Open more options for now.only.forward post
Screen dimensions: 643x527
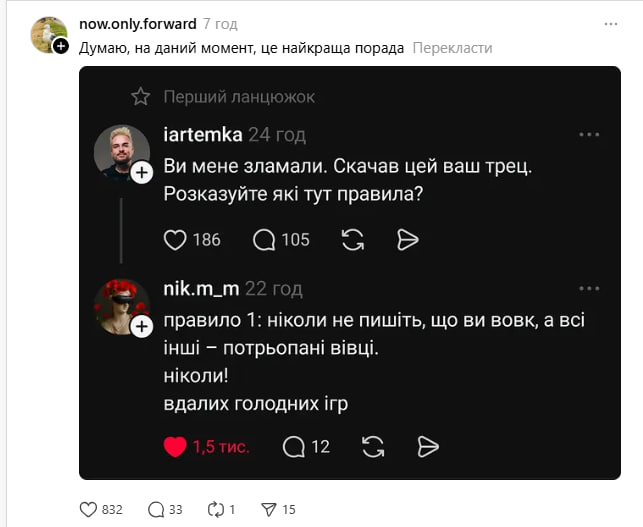coord(611,24)
